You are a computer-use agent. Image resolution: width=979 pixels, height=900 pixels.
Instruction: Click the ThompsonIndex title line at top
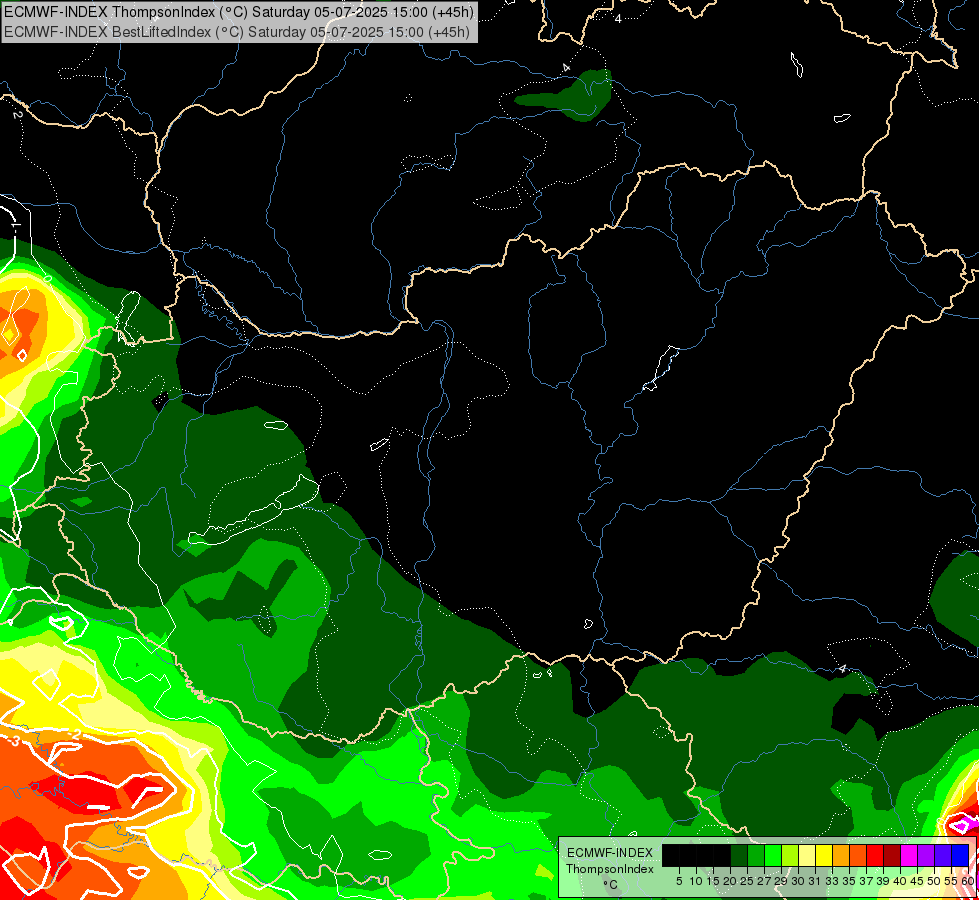tap(239, 12)
